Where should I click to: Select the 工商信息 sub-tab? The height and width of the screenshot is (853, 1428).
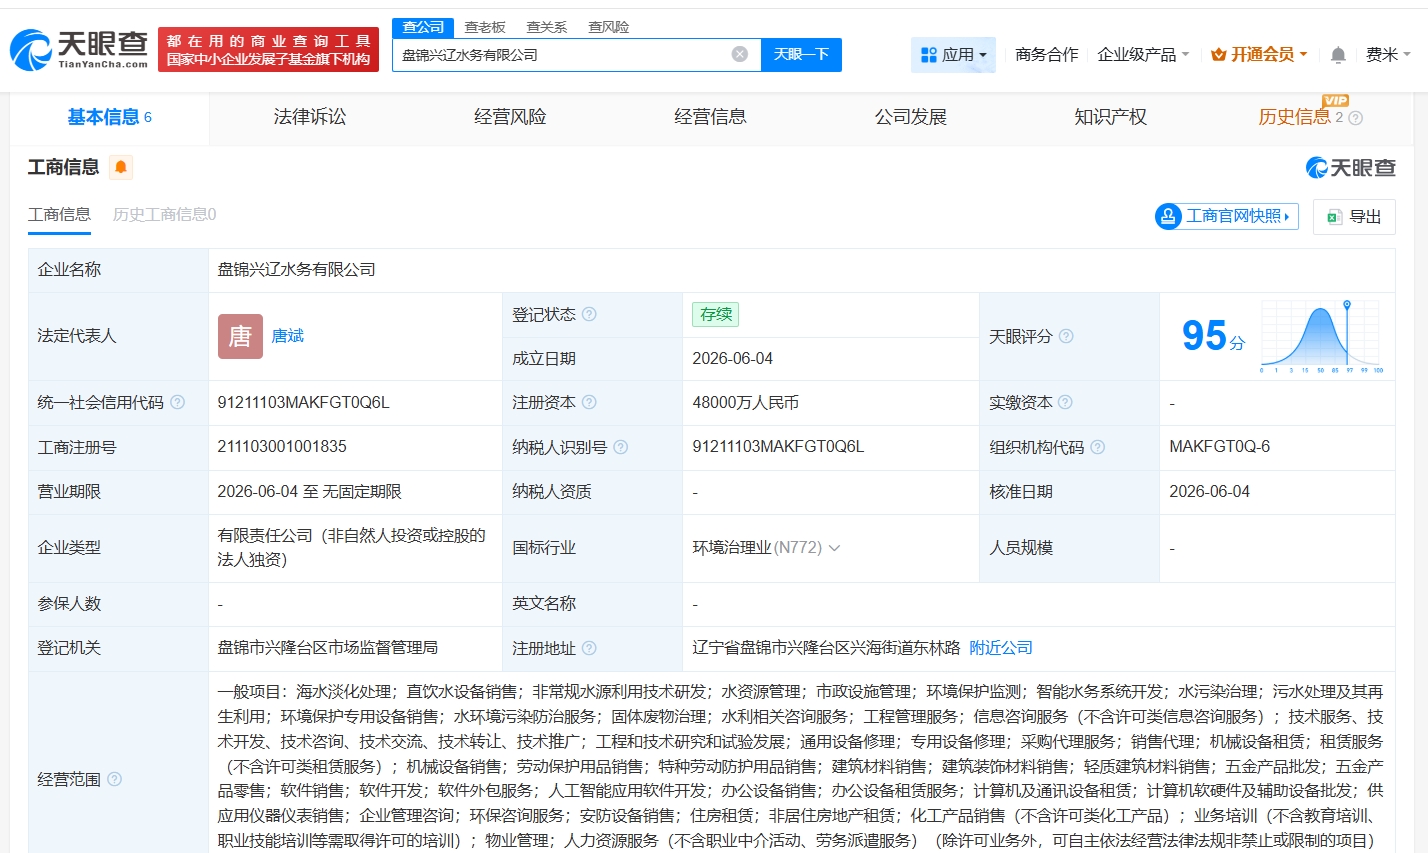click(x=59, y=214)
